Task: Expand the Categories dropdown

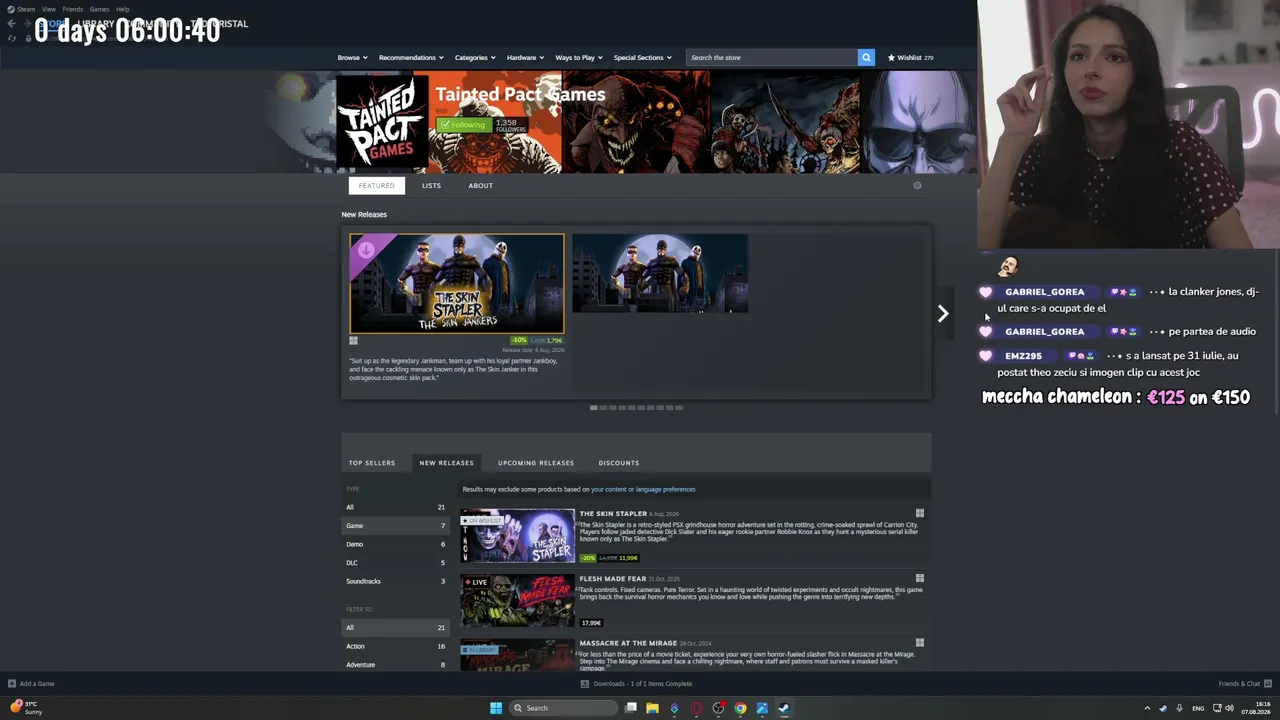Action: coord(475,57)
